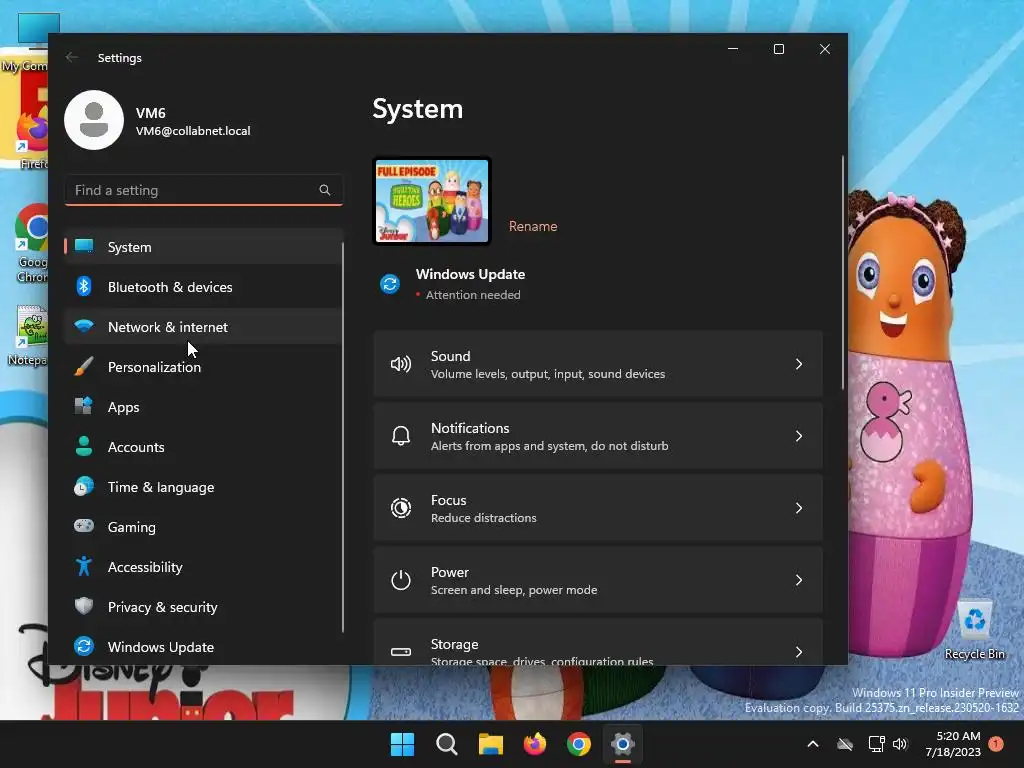Launch Chrome from taskbar
Screen dimensions: 1024x768
pos(579,744)
